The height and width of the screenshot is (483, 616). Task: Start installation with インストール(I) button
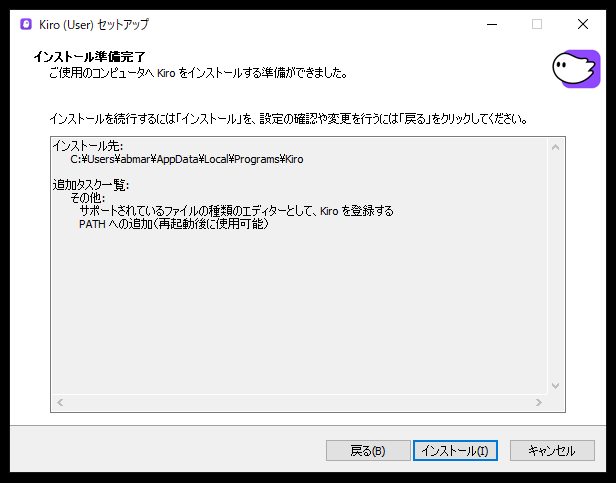(455, 451)
